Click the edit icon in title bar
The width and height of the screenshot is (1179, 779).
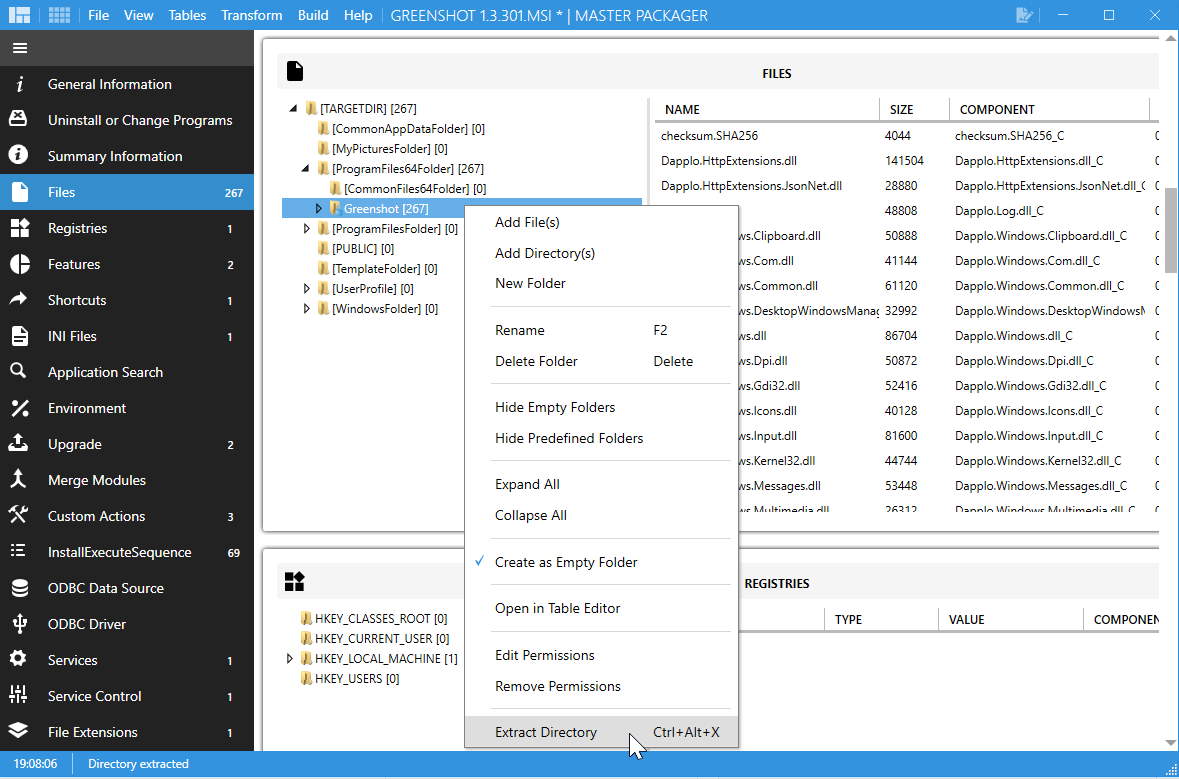[x=1024, y=15]
